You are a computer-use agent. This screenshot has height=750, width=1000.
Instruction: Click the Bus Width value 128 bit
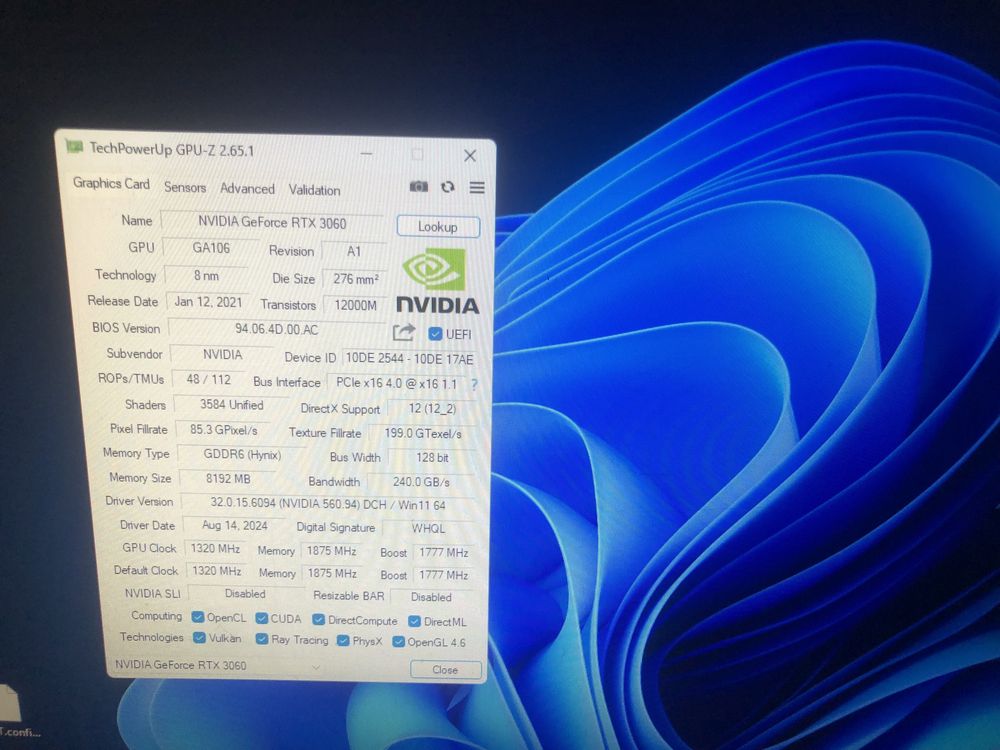[432, 458]
